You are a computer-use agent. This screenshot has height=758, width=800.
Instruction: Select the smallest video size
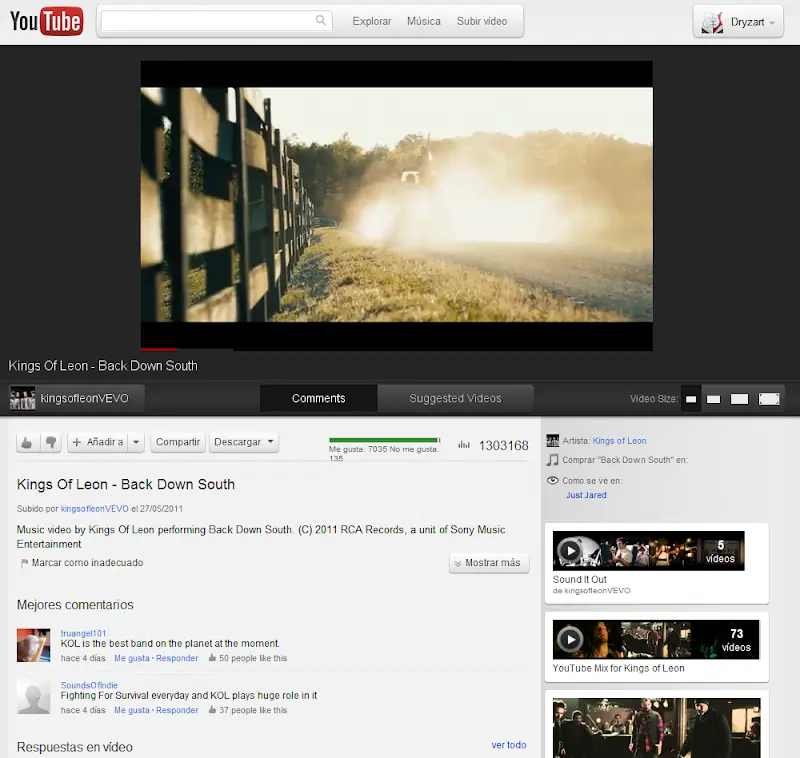[x=691, y=399]
